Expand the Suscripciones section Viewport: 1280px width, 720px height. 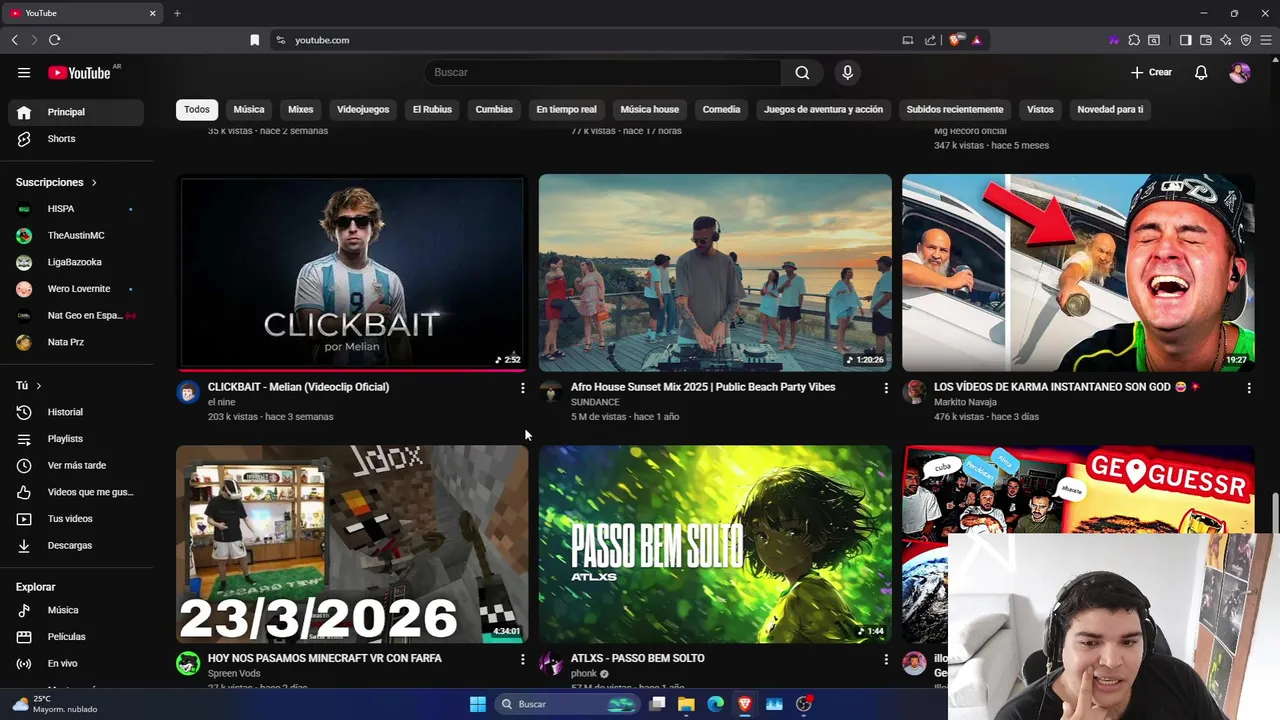coord(57,182)
